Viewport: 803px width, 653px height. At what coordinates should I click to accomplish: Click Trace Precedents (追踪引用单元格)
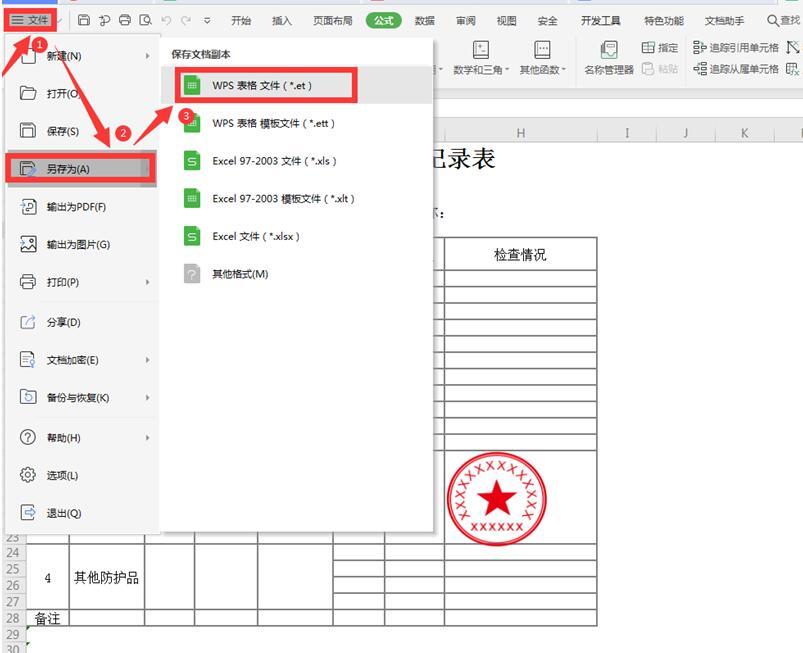point(735,48)
